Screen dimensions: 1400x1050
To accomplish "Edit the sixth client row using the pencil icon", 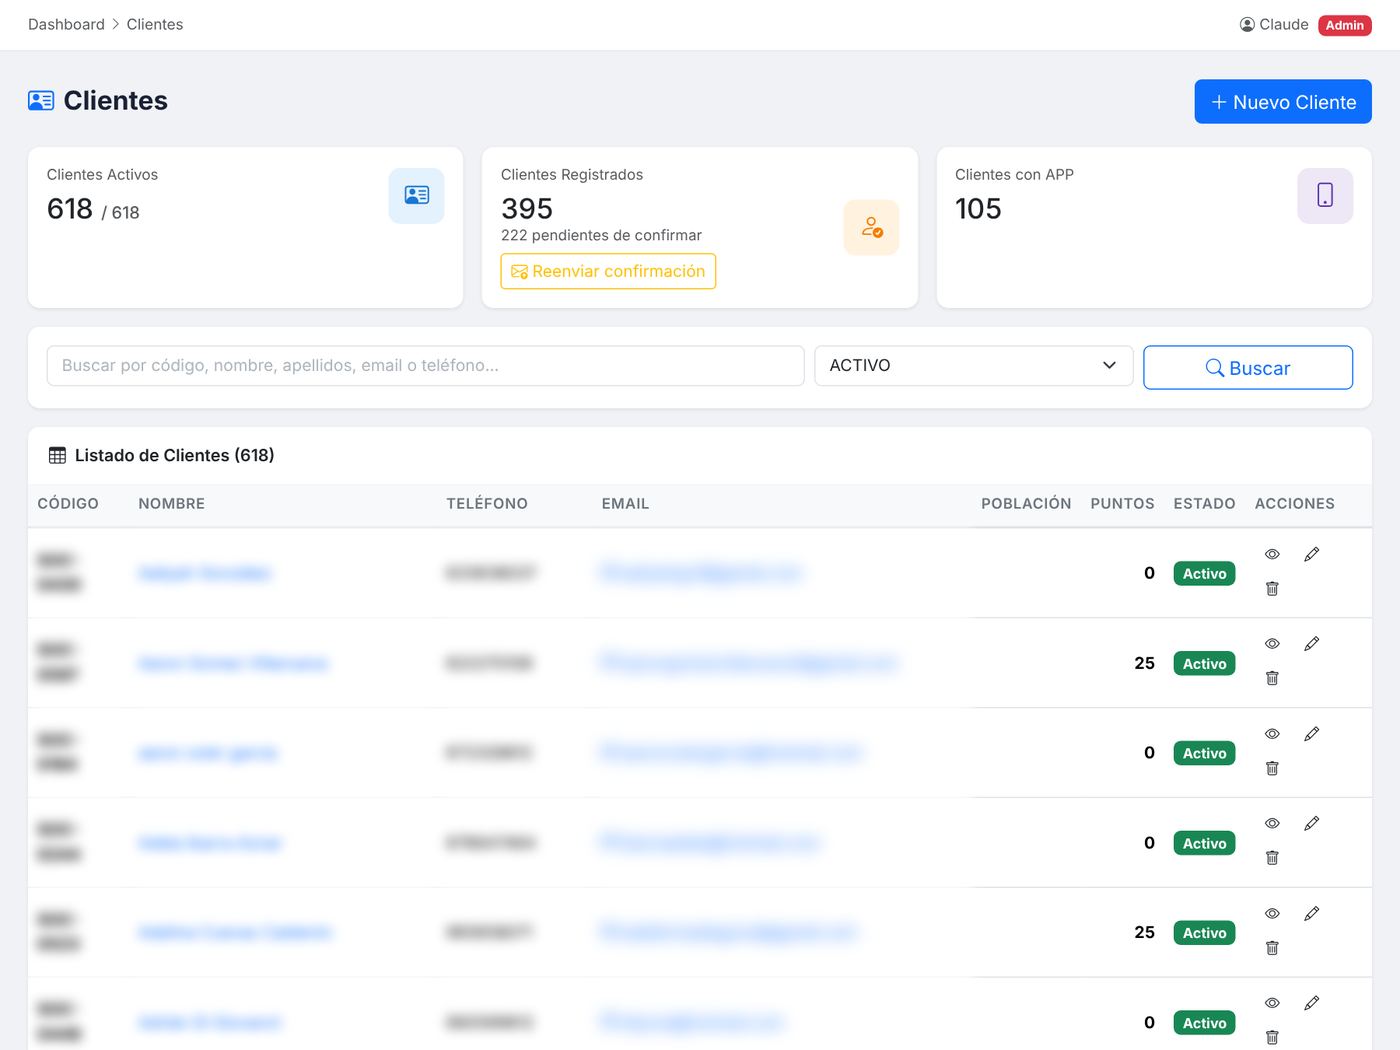I will tap(1312, 1003).
